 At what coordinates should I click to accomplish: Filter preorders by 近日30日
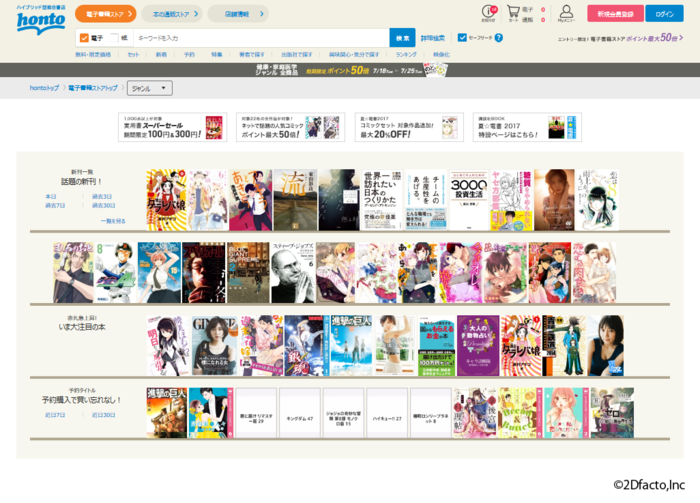click(x=103, y=415)
